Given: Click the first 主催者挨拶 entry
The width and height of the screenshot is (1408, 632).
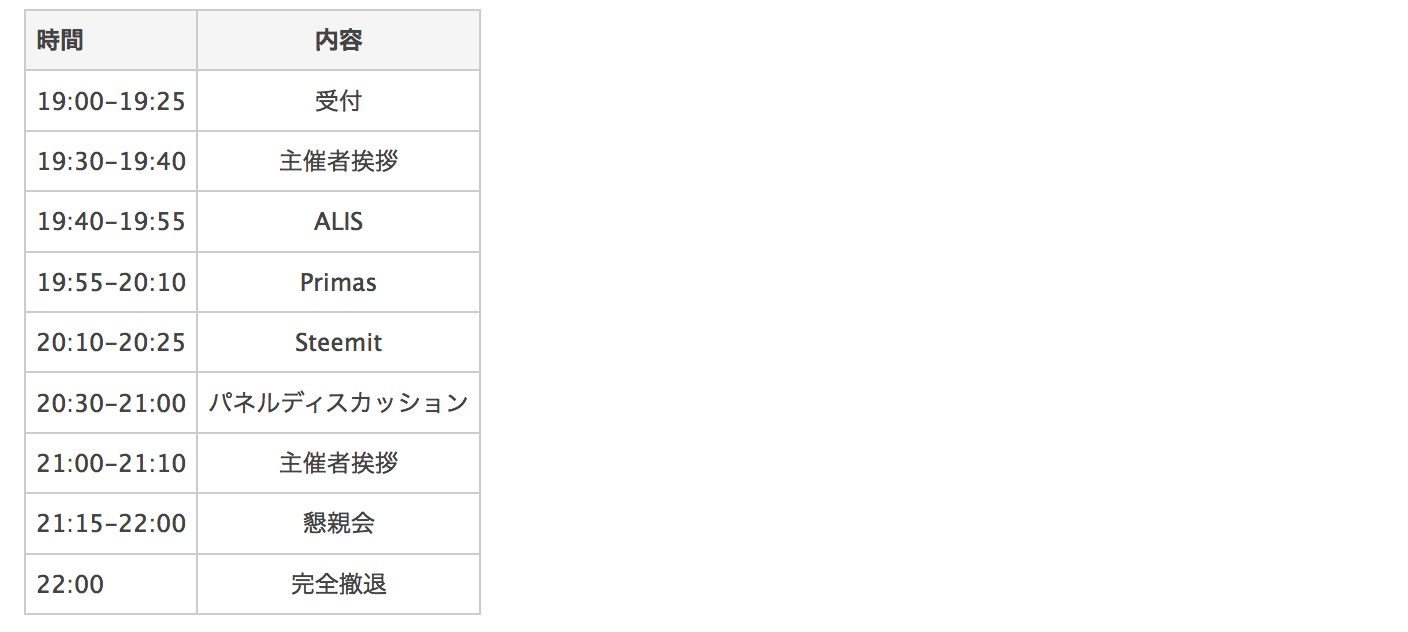Looking at the screenshot, I should [x=338, y=161].
